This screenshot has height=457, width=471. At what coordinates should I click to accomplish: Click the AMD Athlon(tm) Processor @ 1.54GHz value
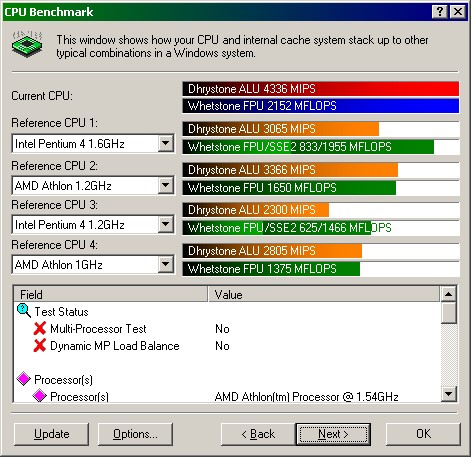coord(307,397)
